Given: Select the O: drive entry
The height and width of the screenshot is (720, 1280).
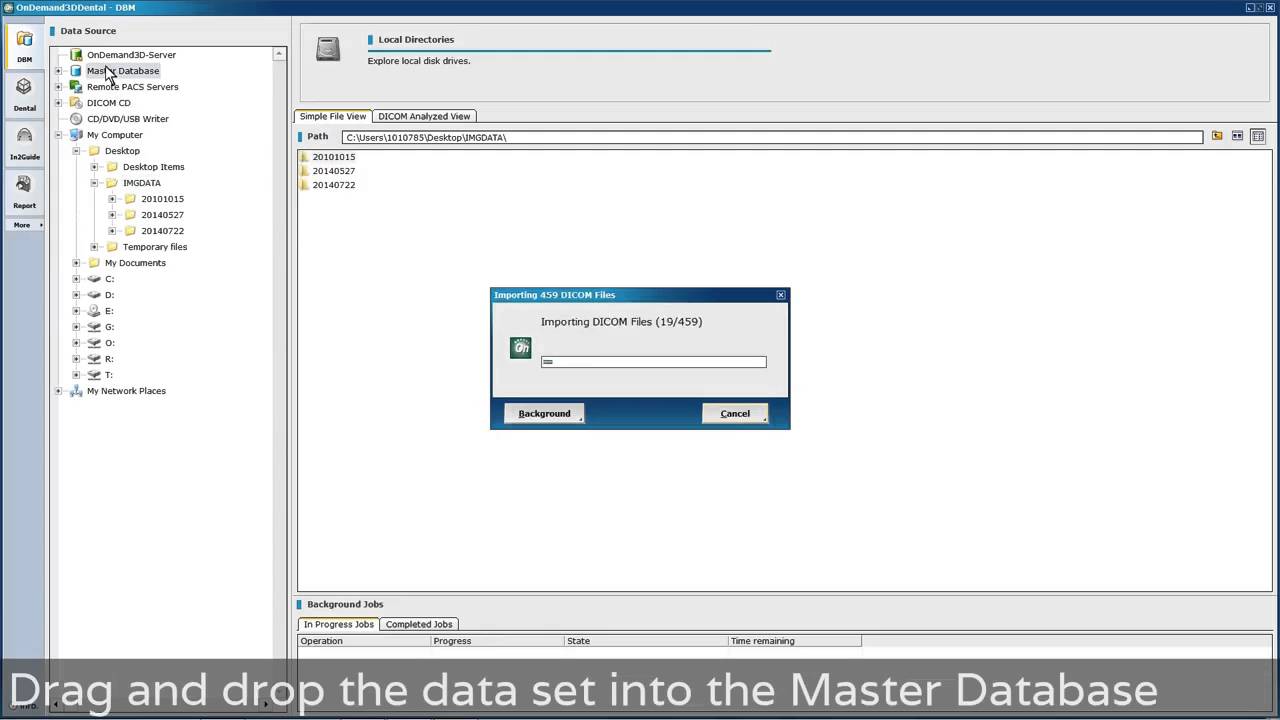Looking at the screenshot, I should pyautogui.click(x=109, y=343).
